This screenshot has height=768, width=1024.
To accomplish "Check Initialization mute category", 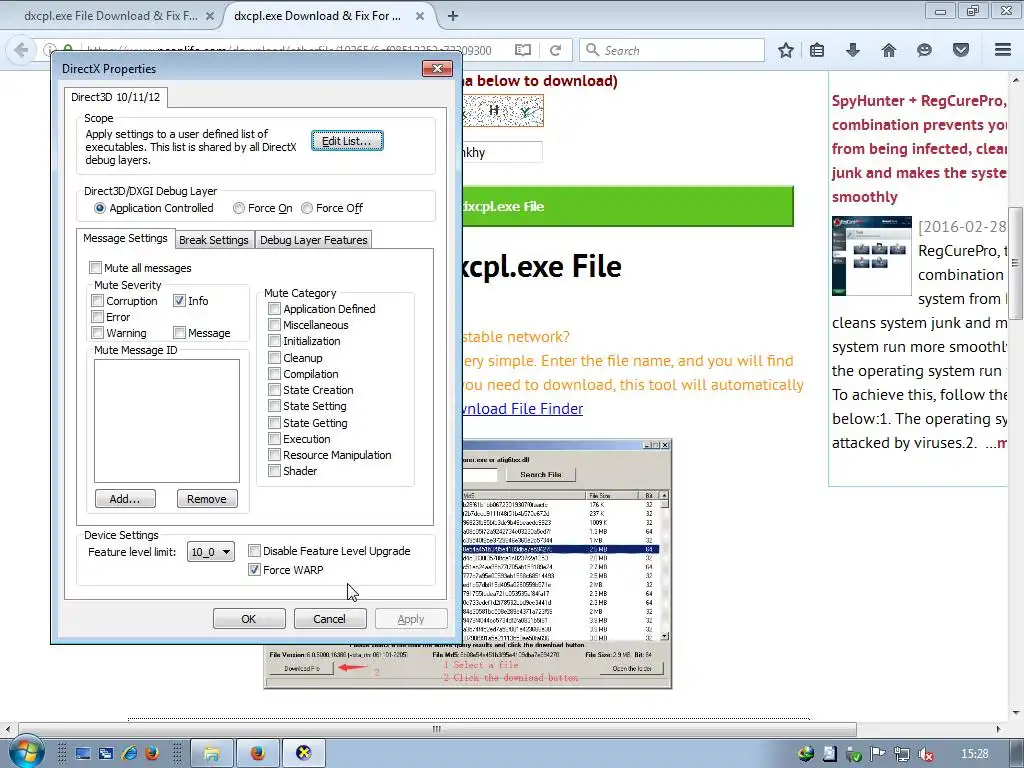I will click(275, 341).
